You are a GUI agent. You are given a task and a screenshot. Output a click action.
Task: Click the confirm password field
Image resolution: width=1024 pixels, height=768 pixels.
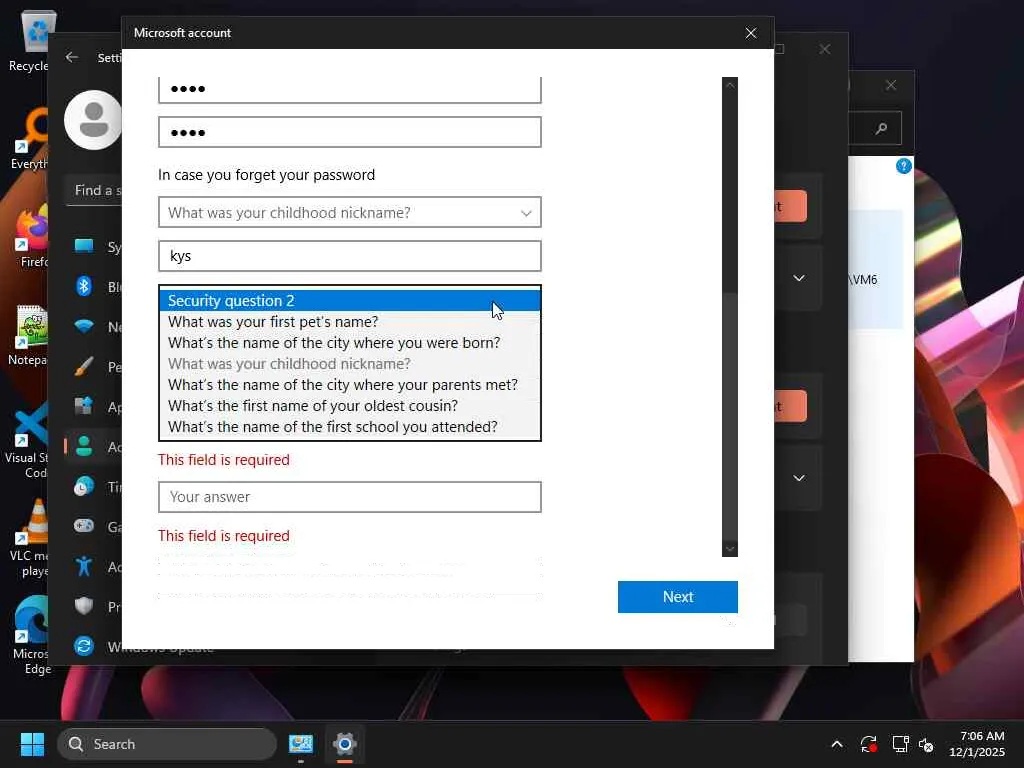pyautogui.click(x=349, y=132)
